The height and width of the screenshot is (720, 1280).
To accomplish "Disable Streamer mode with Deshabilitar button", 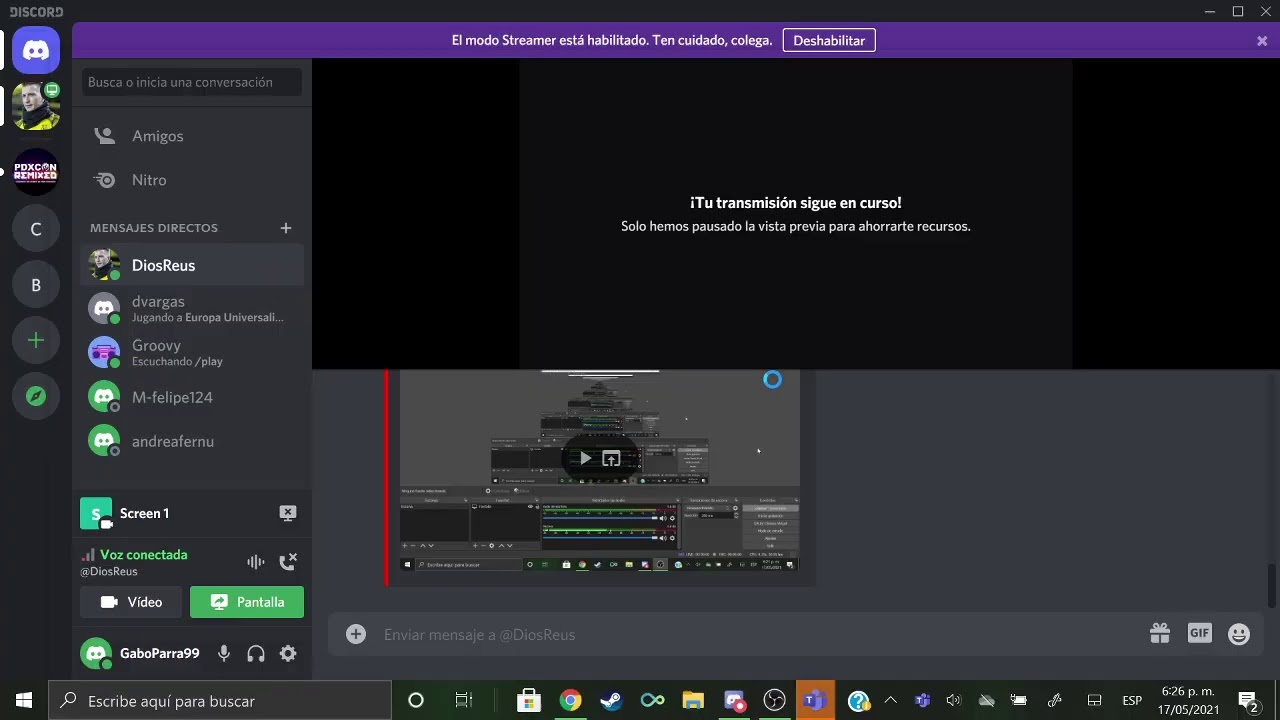I will [x=829, y=40].
